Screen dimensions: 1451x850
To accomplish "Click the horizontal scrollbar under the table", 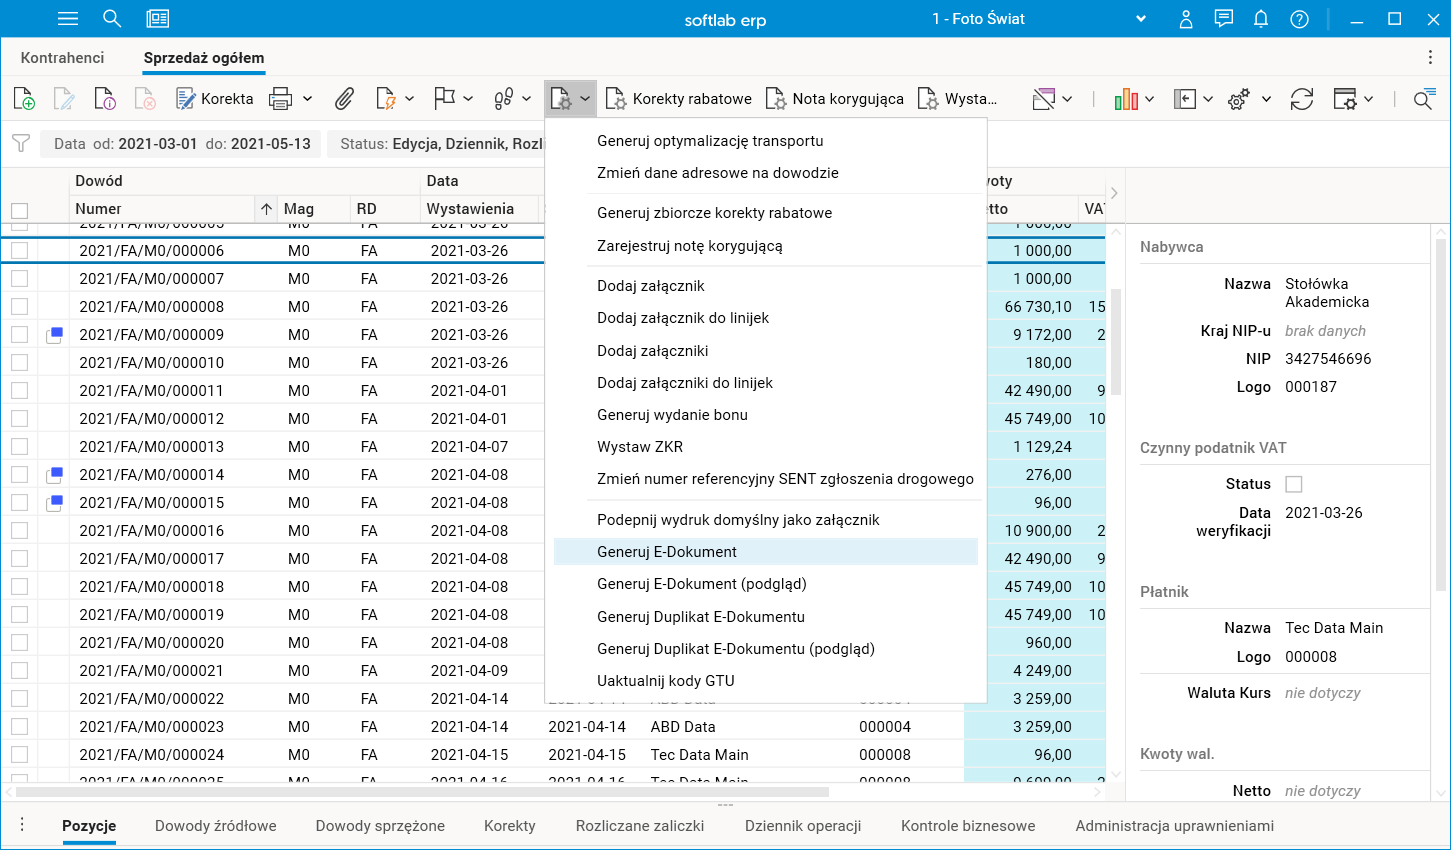I will pos(422,792).
